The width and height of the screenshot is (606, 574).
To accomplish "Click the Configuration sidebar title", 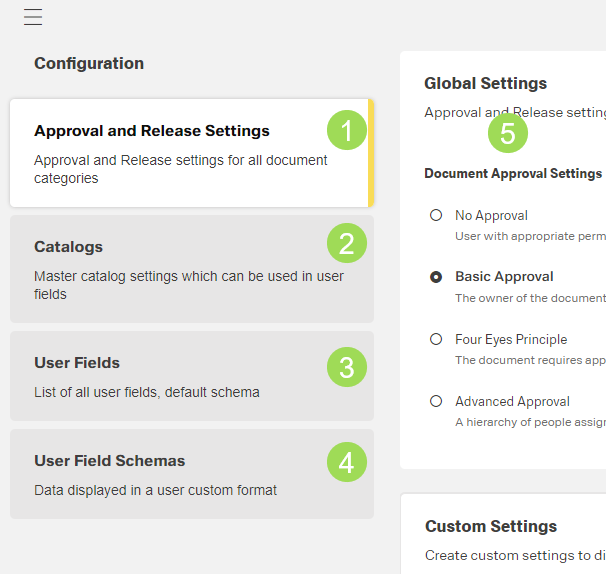I will pos(89,64).
